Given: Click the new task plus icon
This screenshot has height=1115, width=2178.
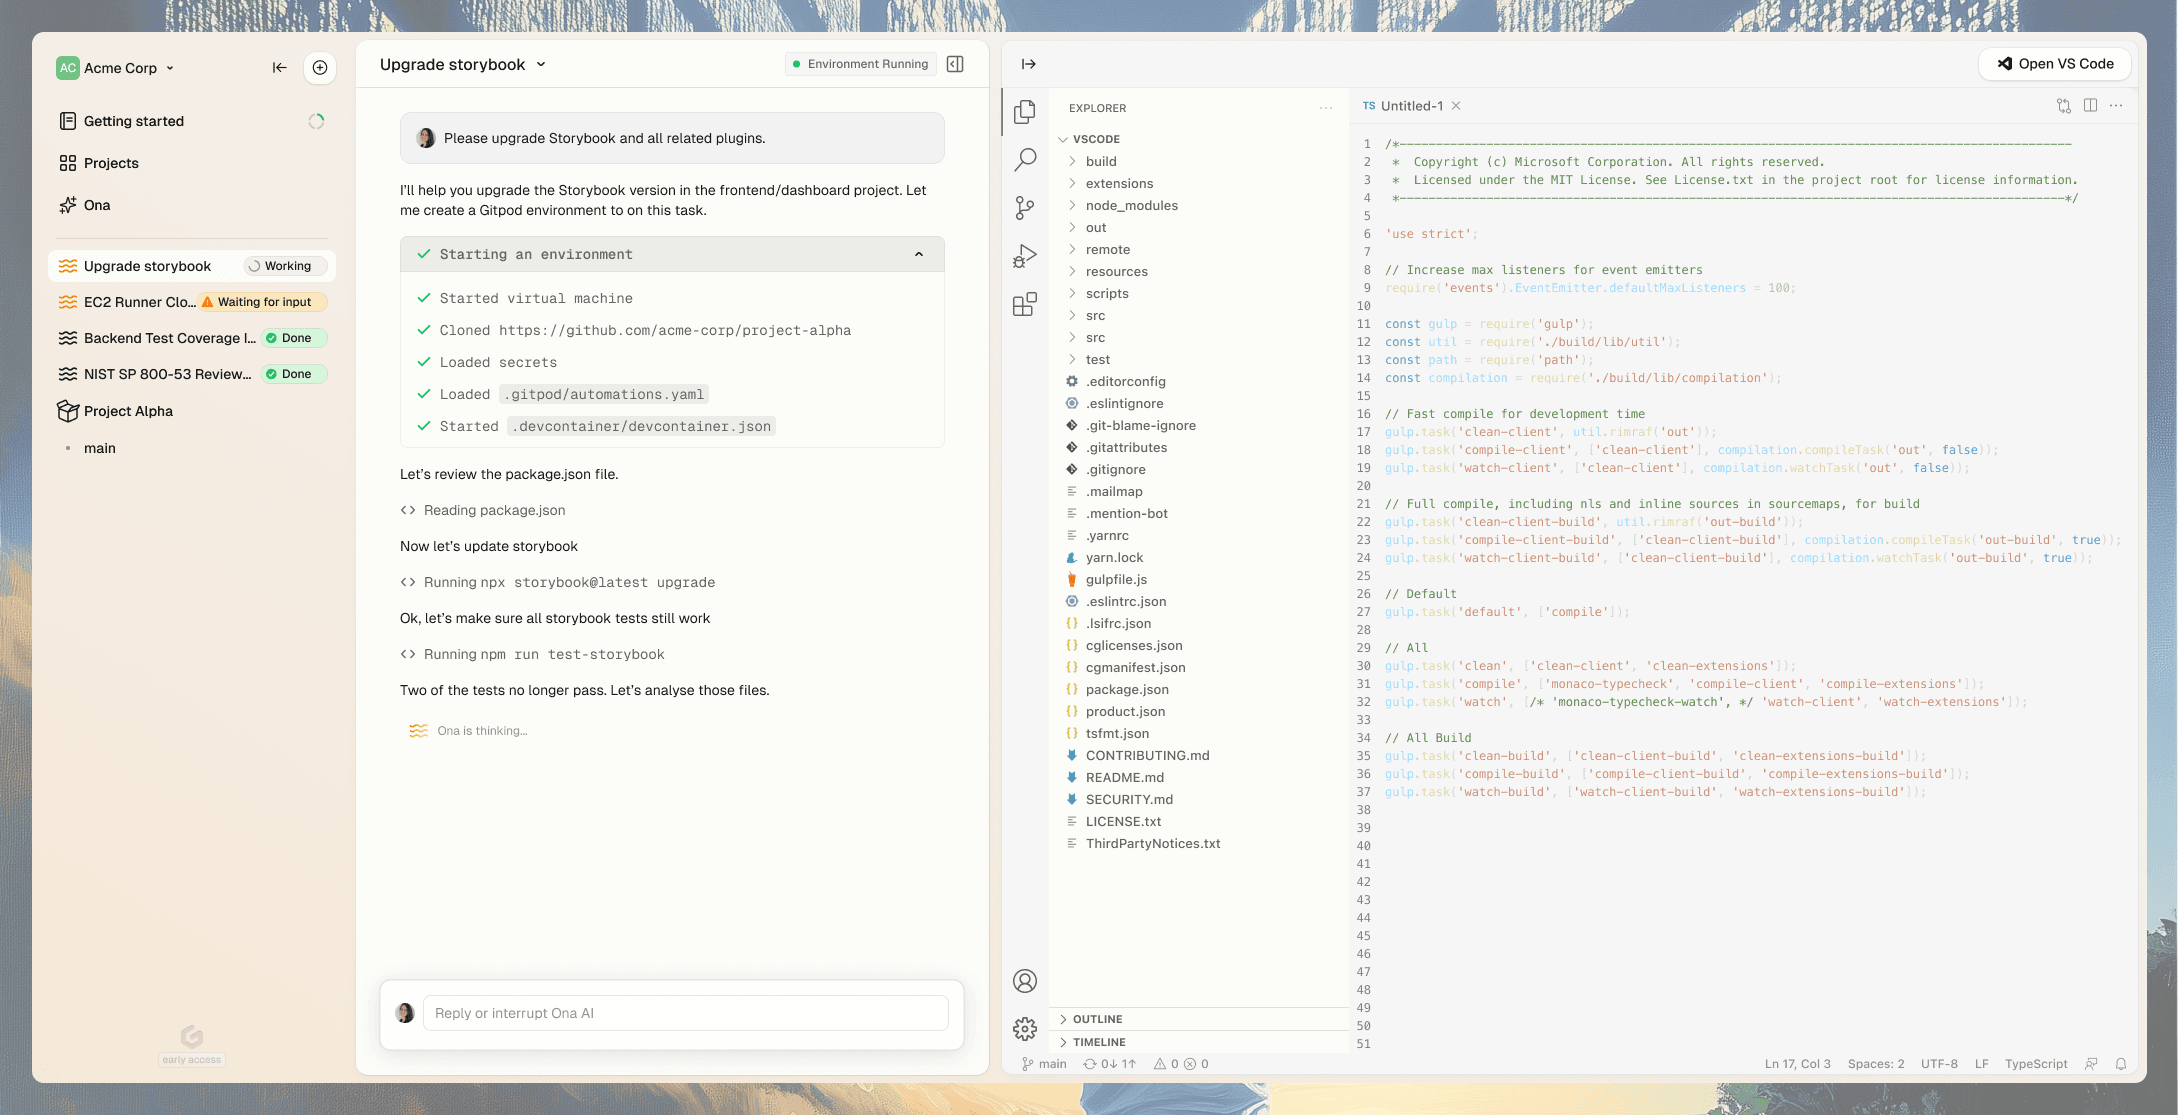Looking at the screenshot, I should click(x=320, y=68).
